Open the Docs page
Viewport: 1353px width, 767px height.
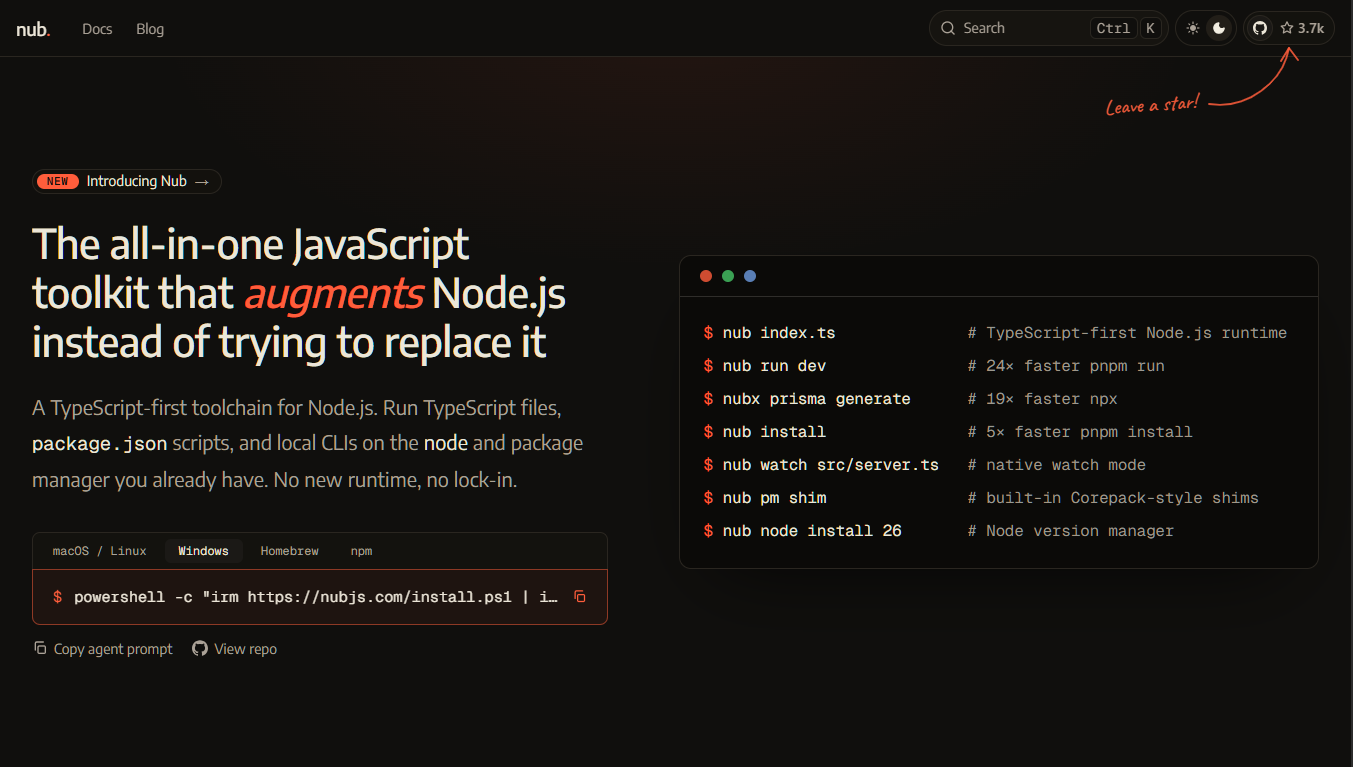[97, 29]
